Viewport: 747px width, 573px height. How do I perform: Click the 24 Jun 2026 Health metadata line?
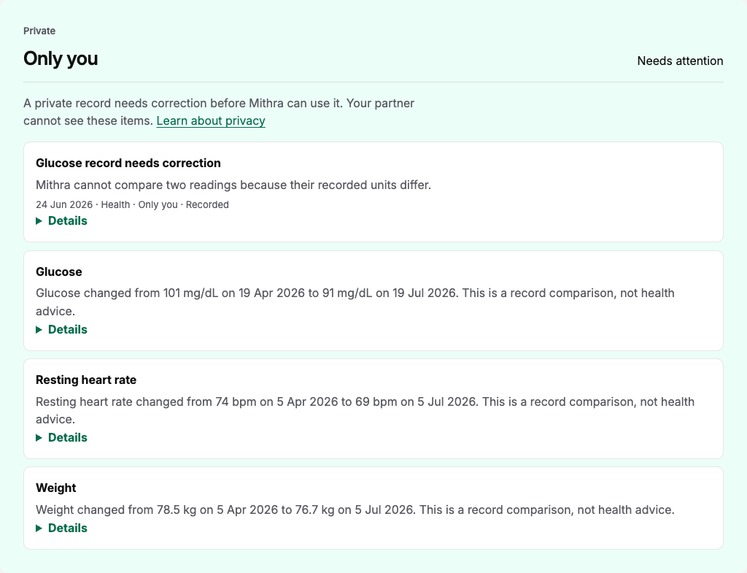tap(132, 205)
